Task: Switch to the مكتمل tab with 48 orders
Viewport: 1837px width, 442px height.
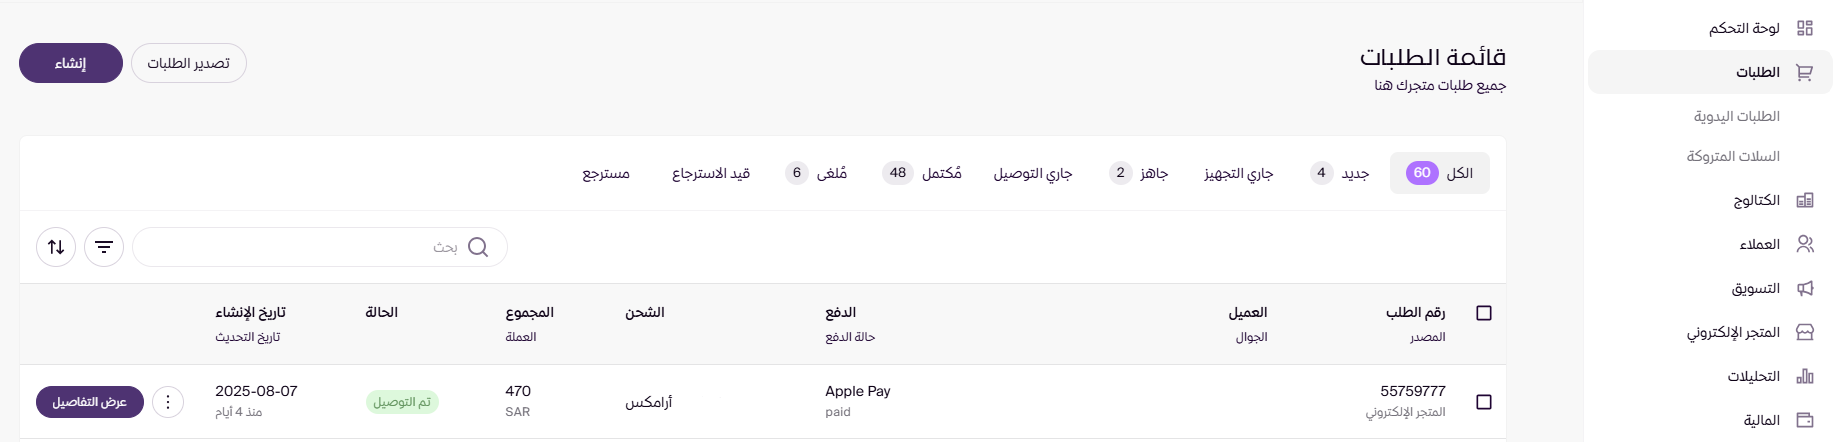Action: (x=922, y=173)
